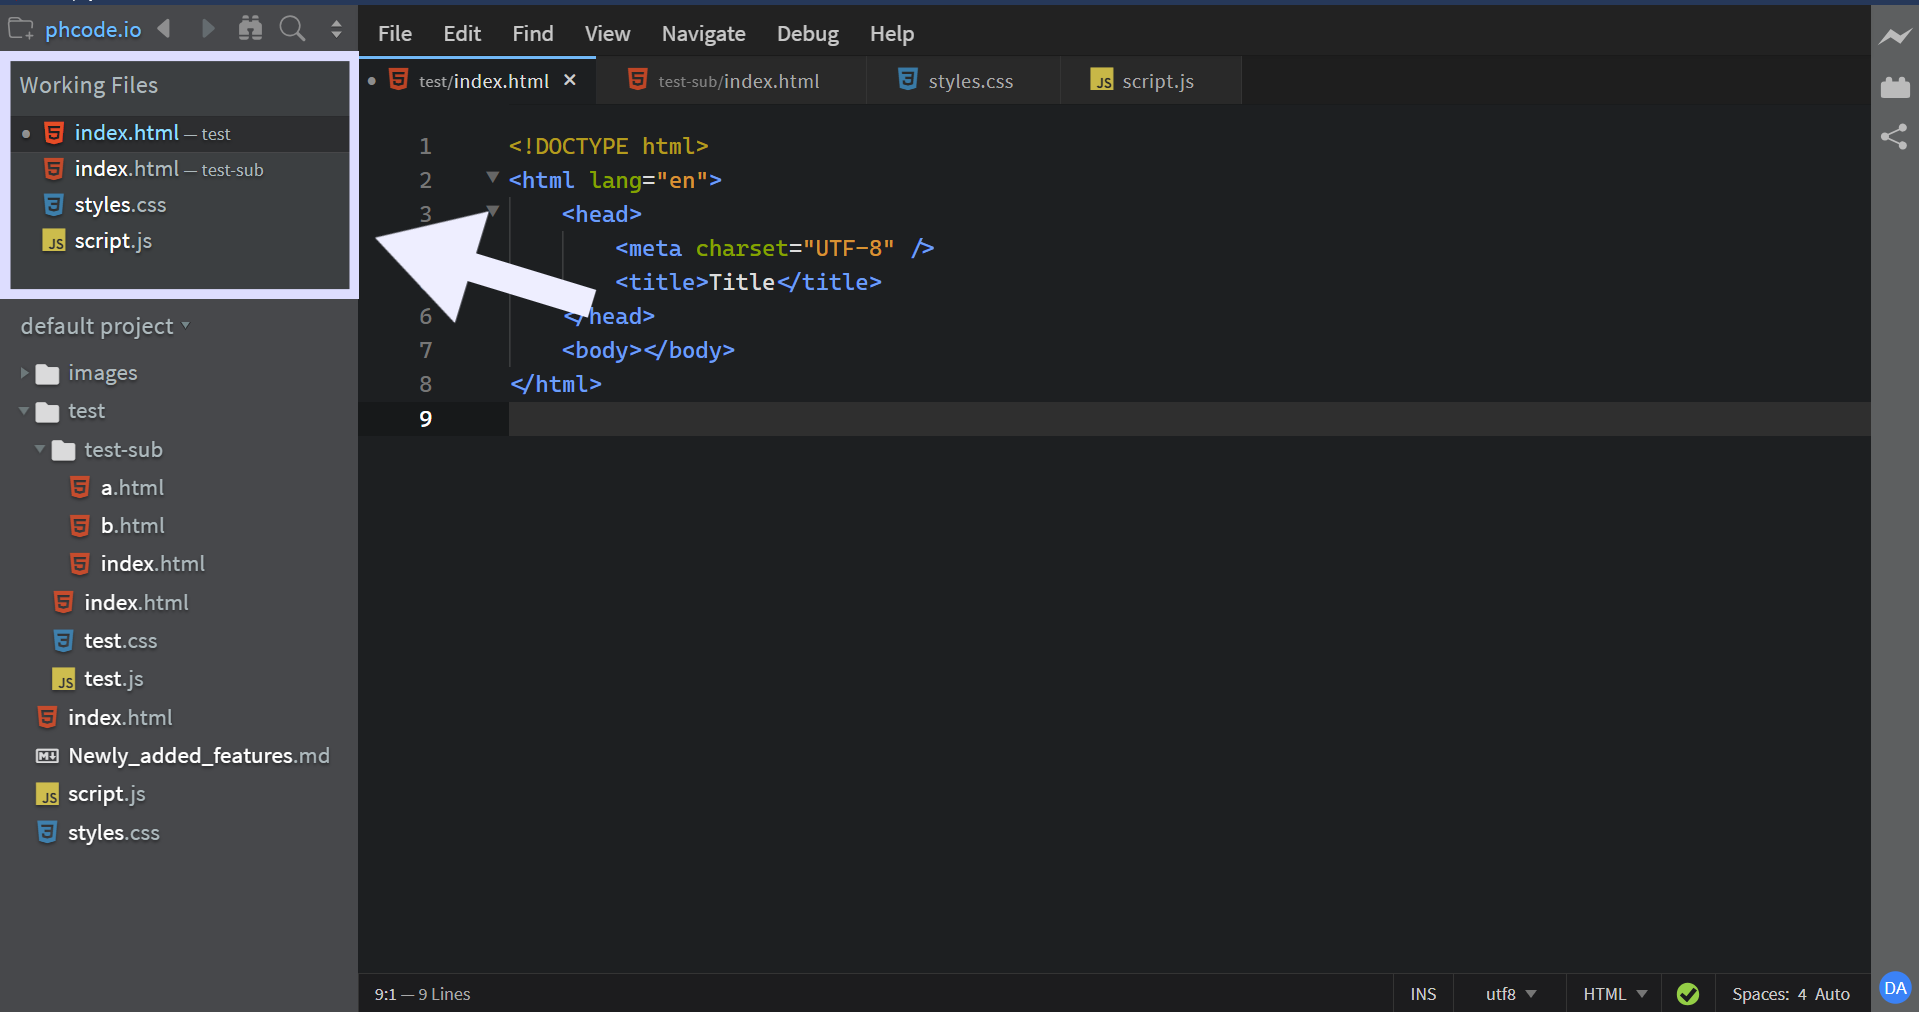Navigate backward with the left arrow icon
Viewport: 1919px width, 1012px height.
point(165,29)
